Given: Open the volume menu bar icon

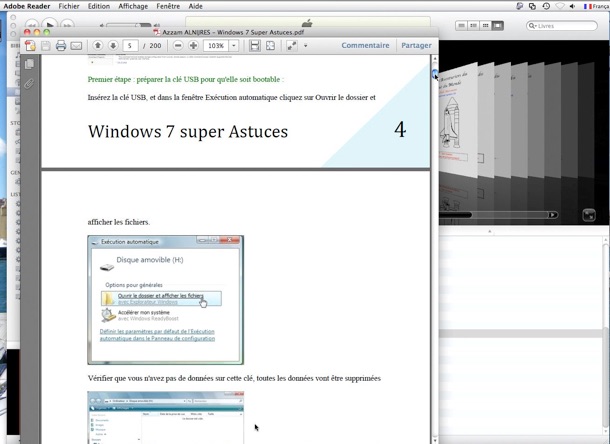Looking at the screenshot, I should click(572, 6).
